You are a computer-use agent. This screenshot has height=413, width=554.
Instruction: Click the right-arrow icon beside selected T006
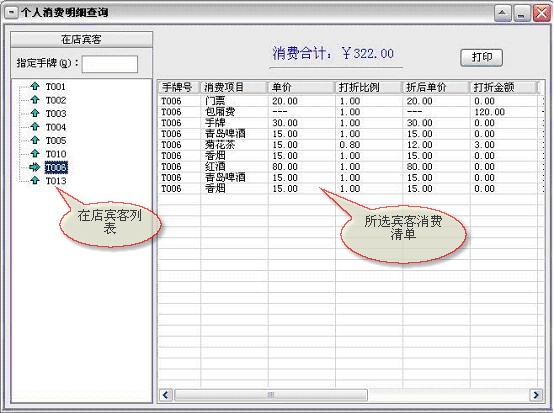35,167
